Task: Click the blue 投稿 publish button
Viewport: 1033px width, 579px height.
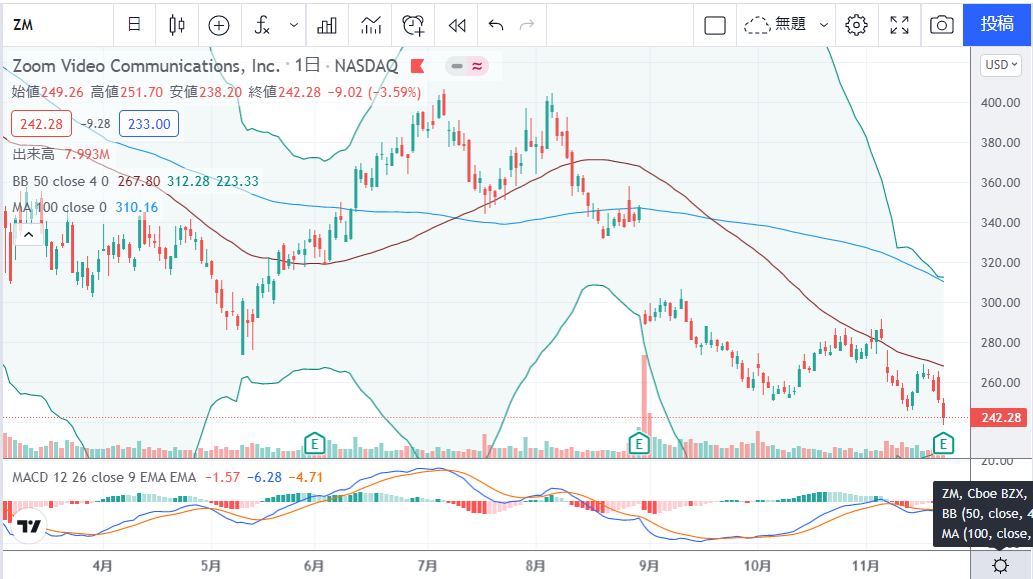Action: tap(997, 24)
